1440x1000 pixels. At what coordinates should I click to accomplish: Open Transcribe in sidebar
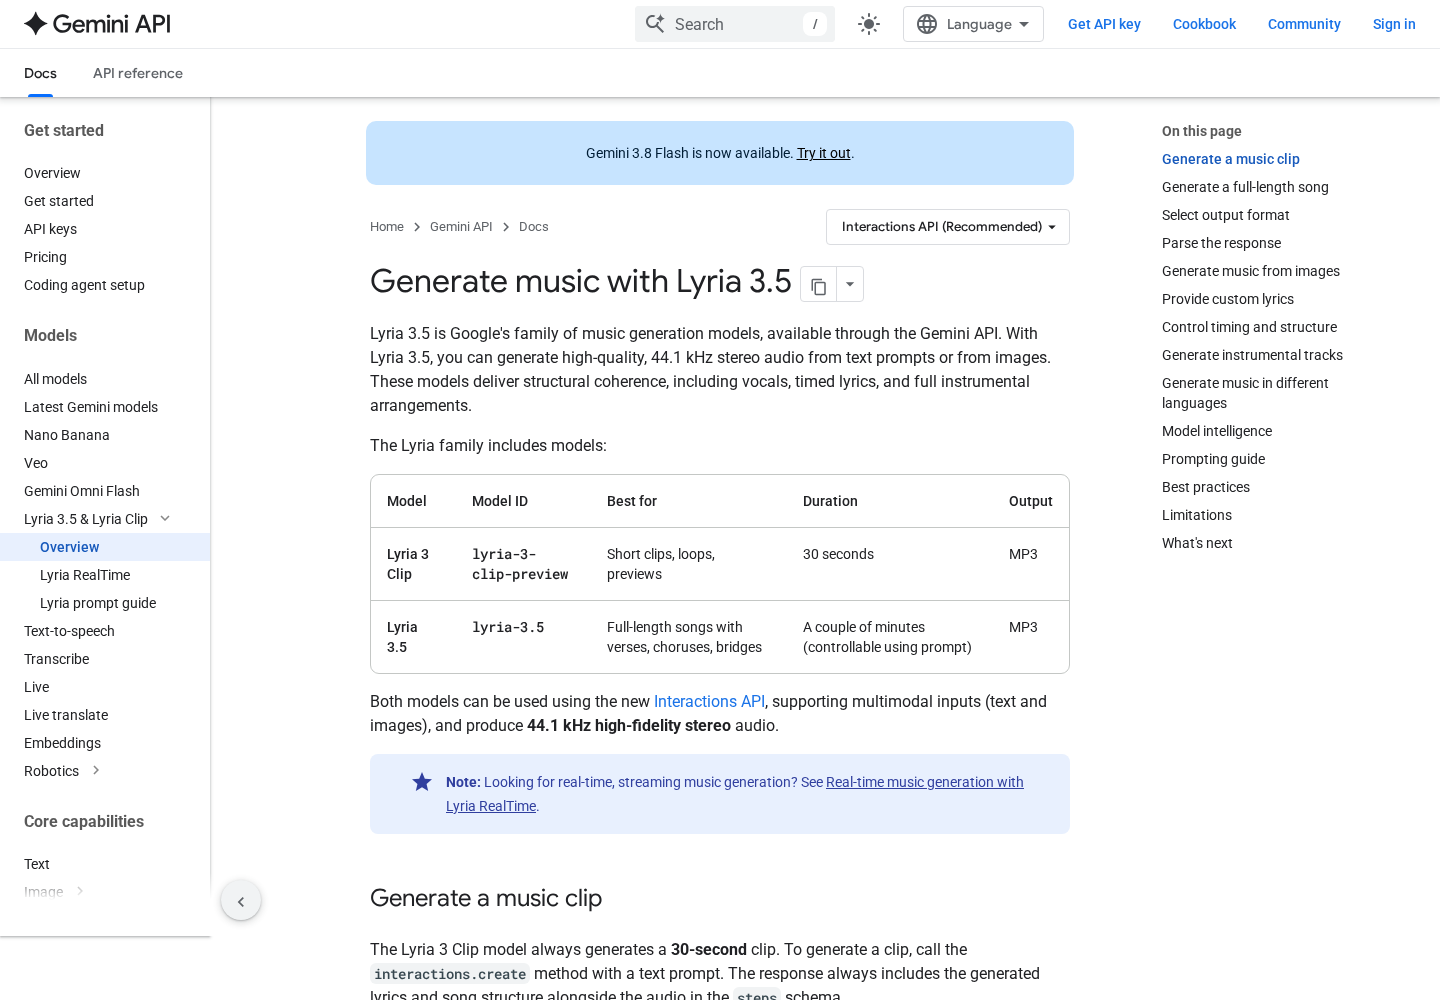pyautogui.click(x=56, y=659)
